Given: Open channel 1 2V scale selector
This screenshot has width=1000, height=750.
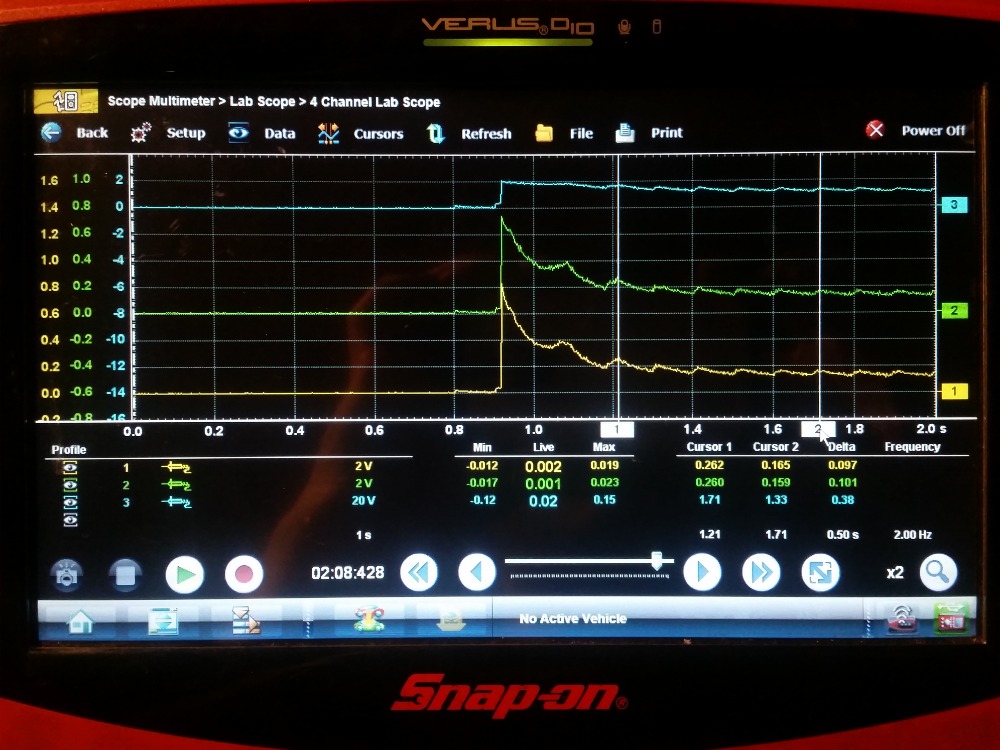Looking at the screenshot, I should click(x=362, y=467).
